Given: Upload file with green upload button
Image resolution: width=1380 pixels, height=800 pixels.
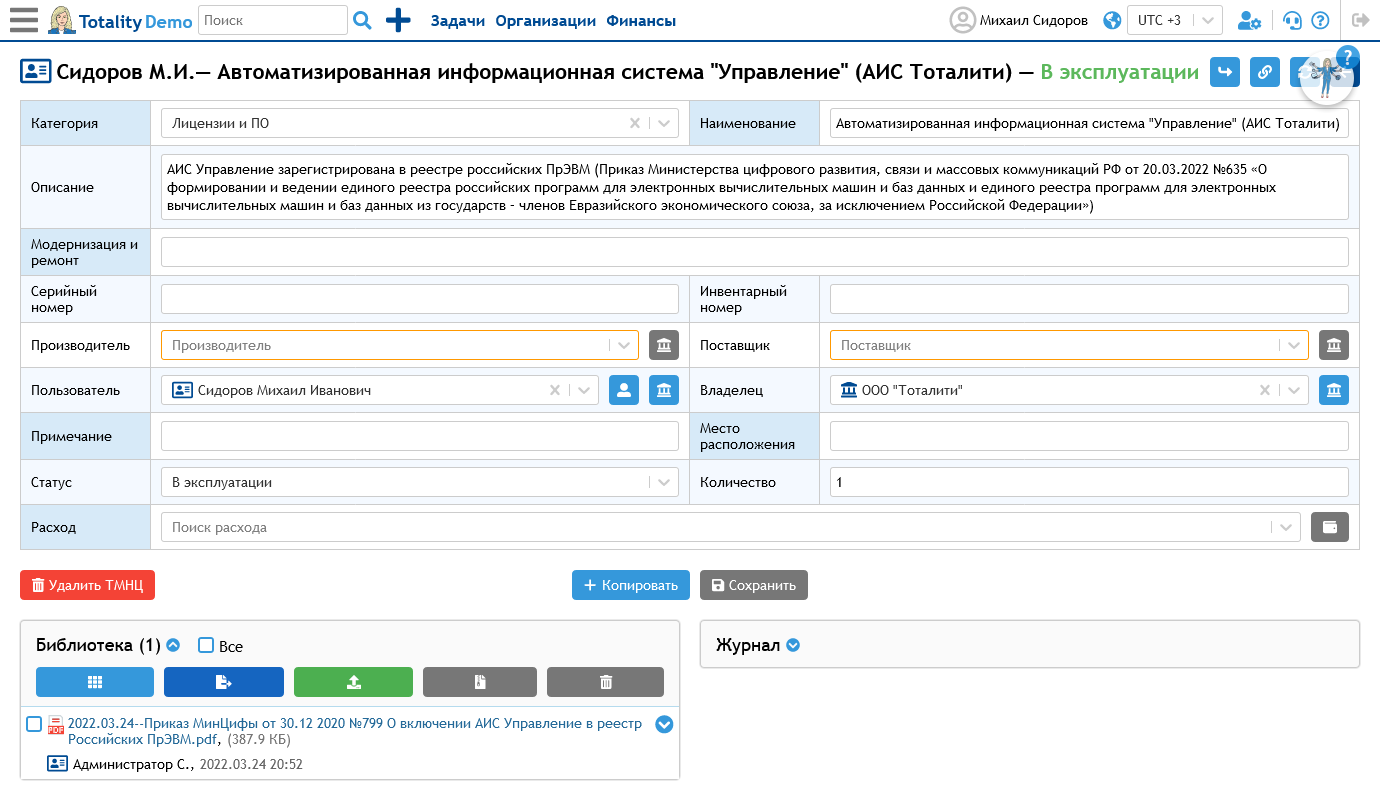Looking at the screenshot, I should coord(353,682).
